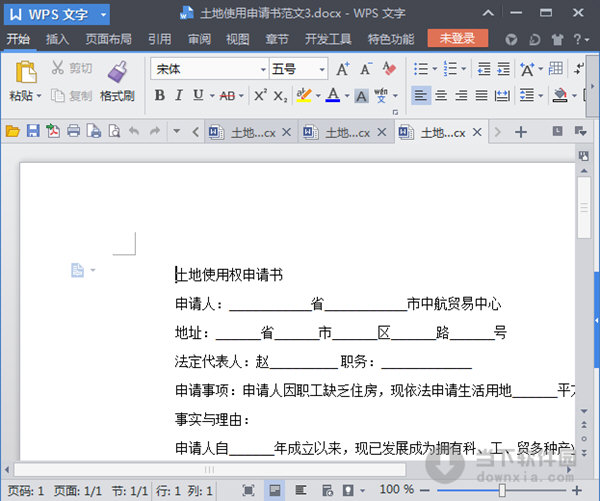Open file with folder icon

13,131
